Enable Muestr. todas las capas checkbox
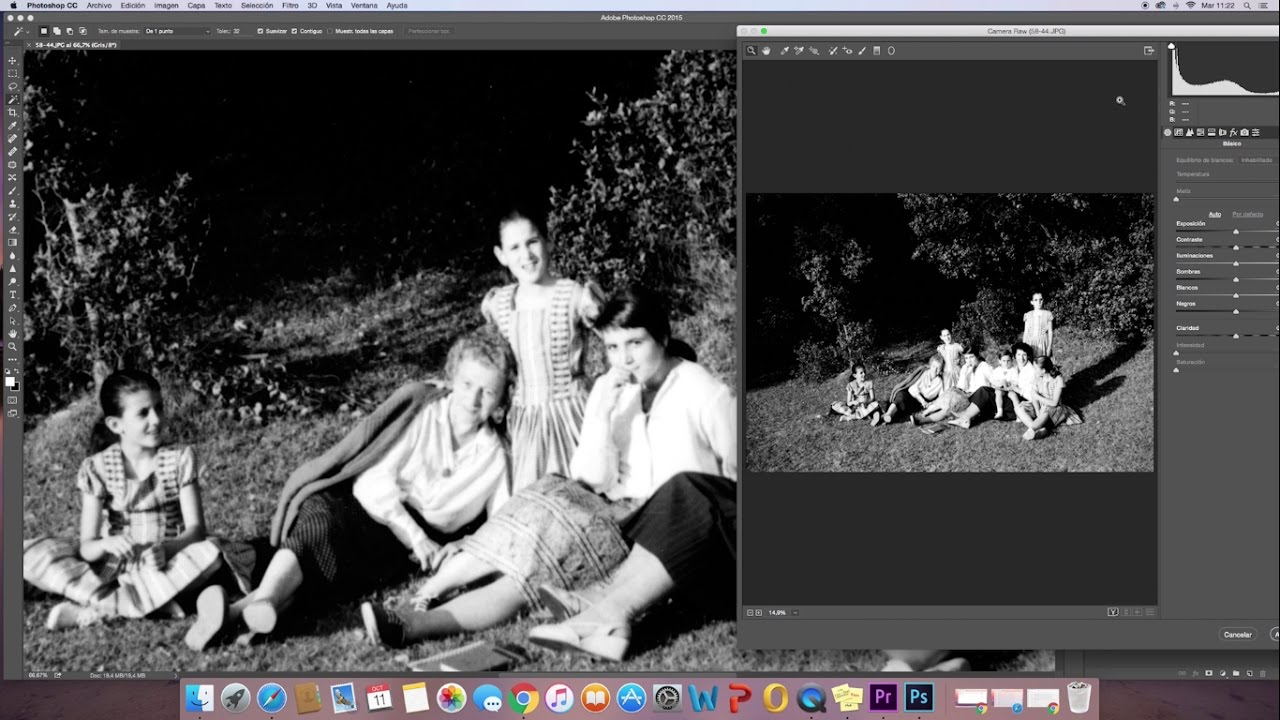This screenshot has height=720, width=1280. [330, 31]
